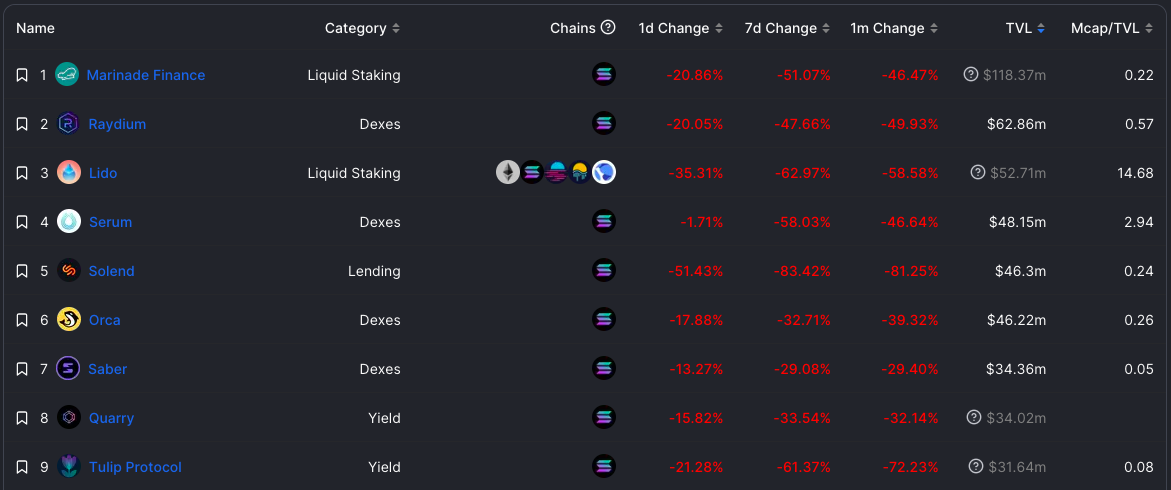The height and width of the screenshot is (490, 1171).
Task: Click the Marinade Finance logo icon
Action: click(x=68, y=75)
